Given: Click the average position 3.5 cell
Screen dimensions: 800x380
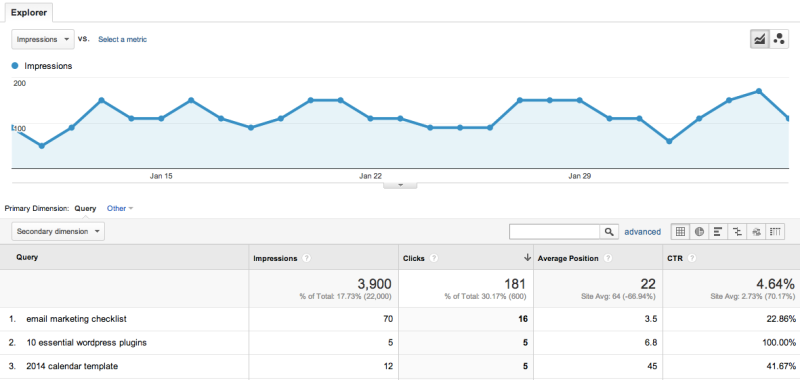Looking at the screenshot, I should click(652, 319).
